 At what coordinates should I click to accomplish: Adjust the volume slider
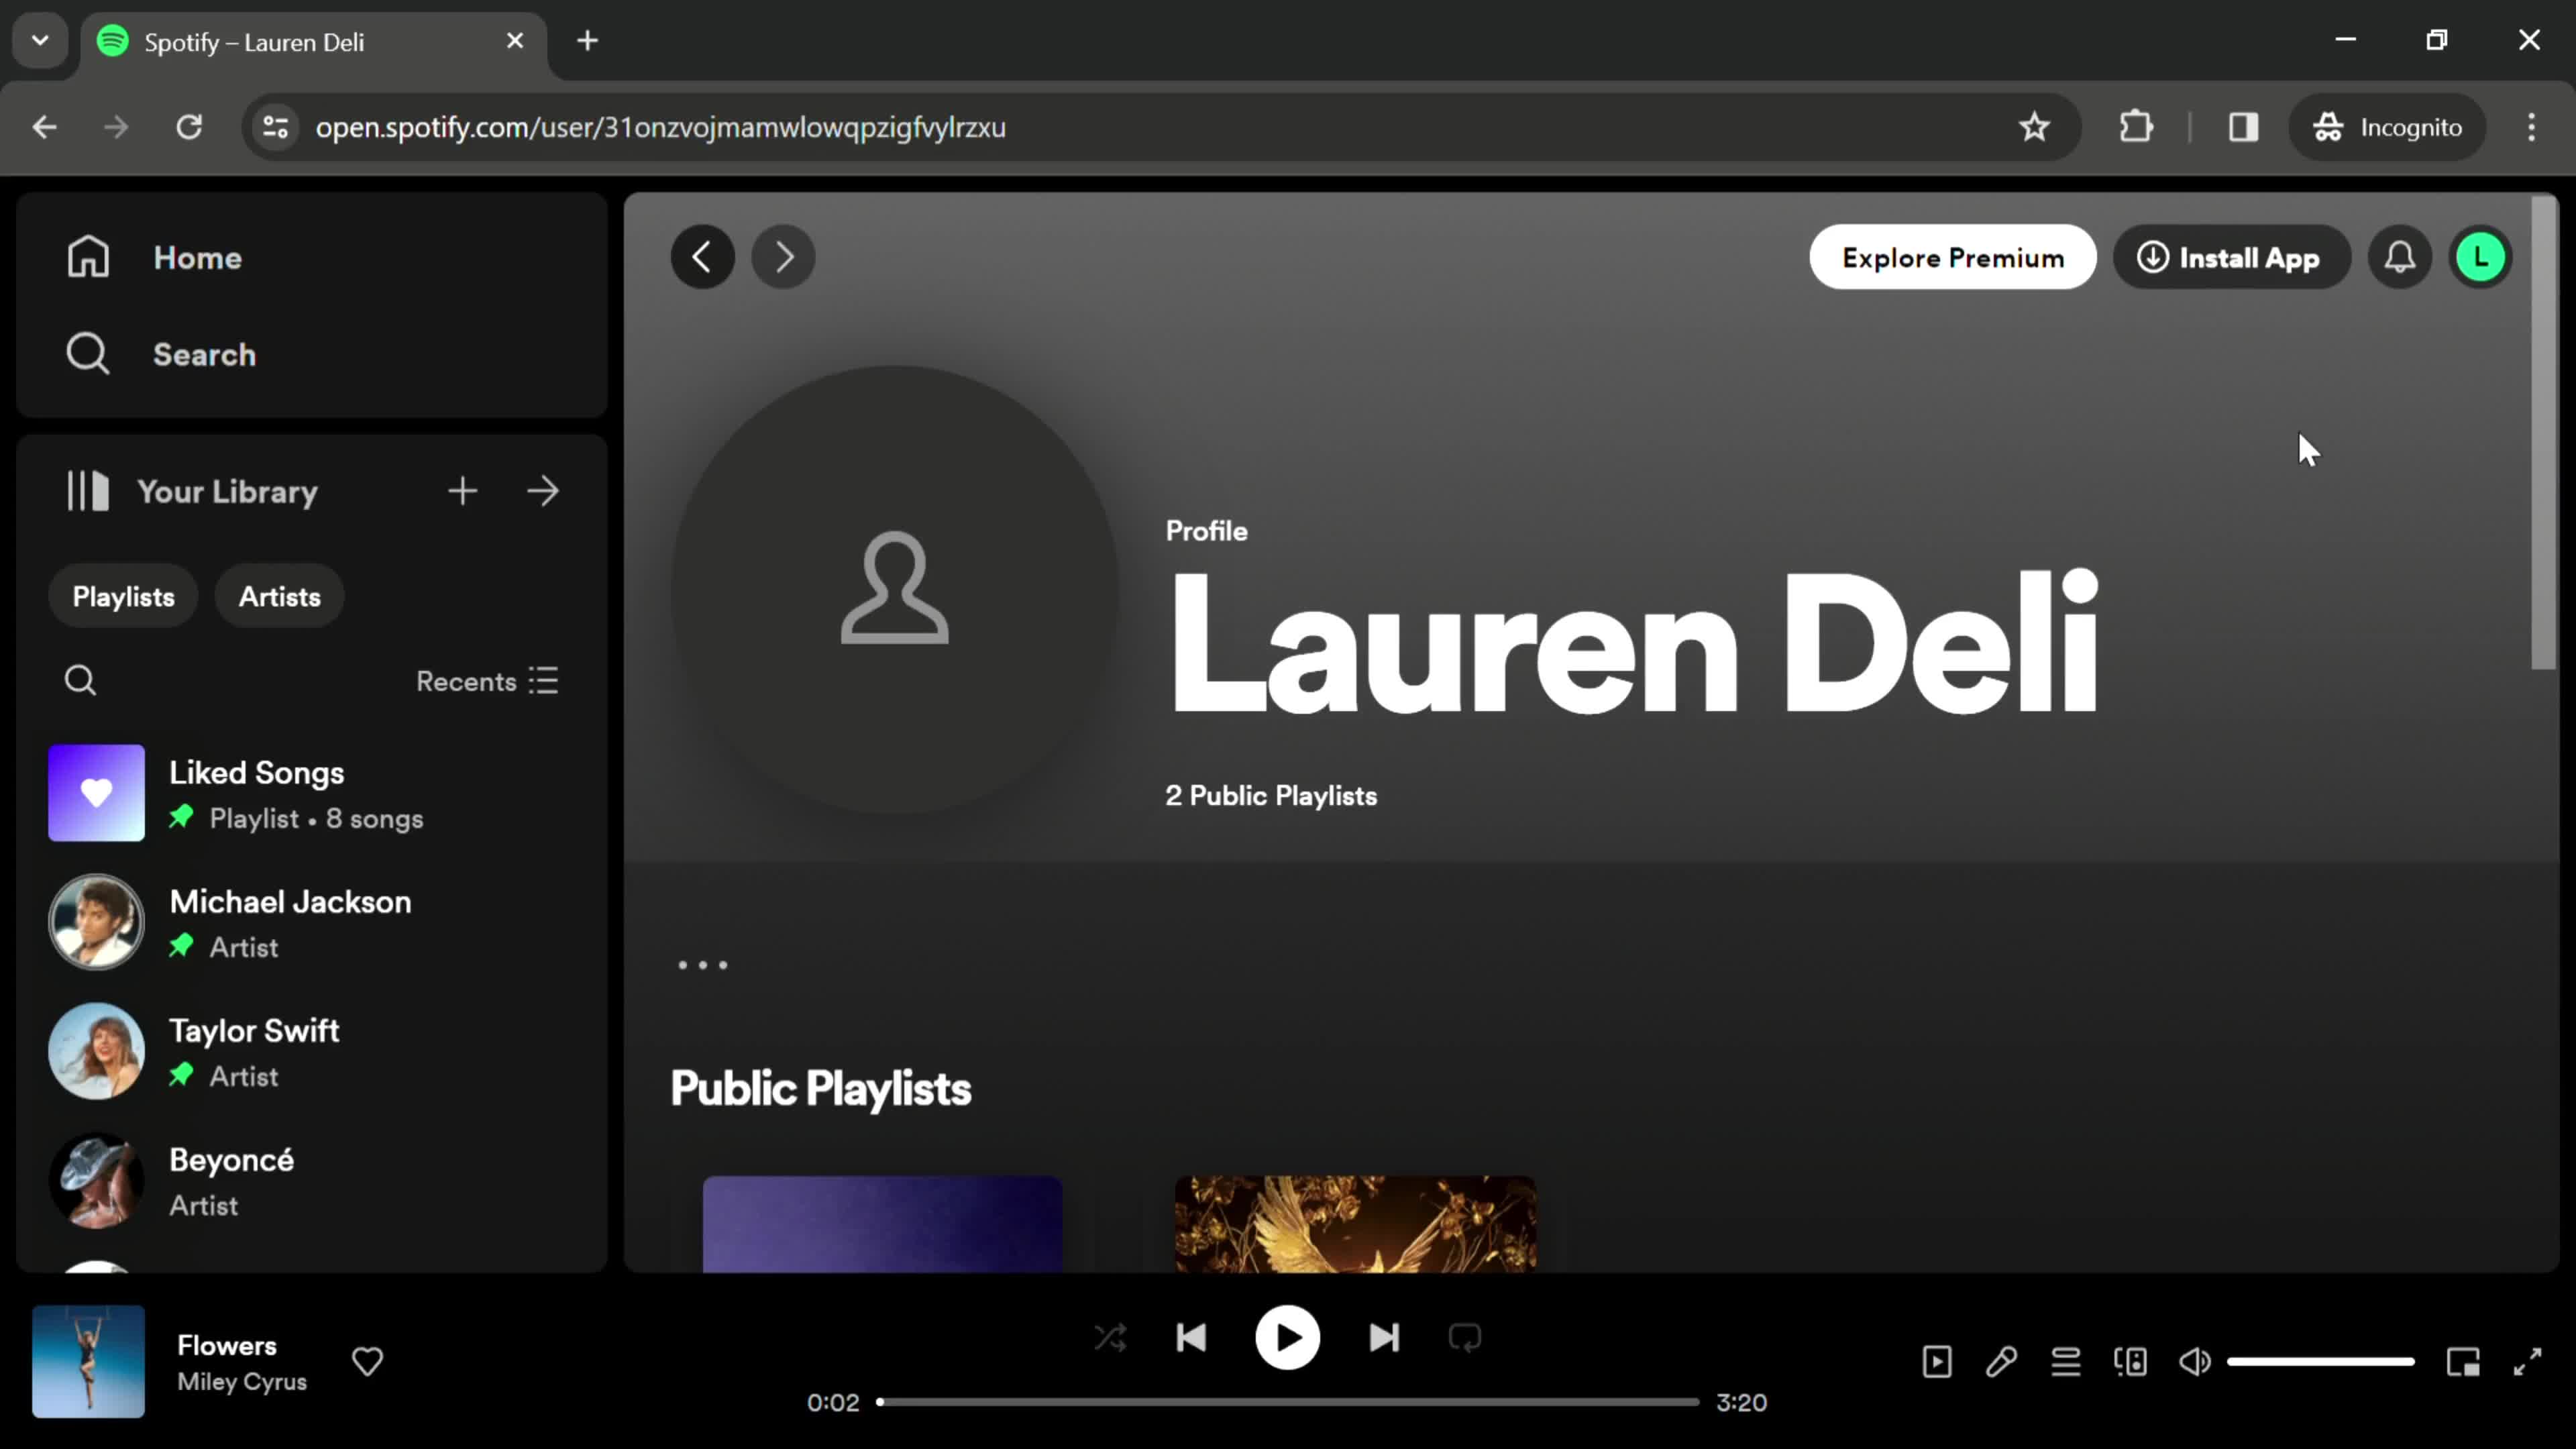click(x=2321, y=1361)
